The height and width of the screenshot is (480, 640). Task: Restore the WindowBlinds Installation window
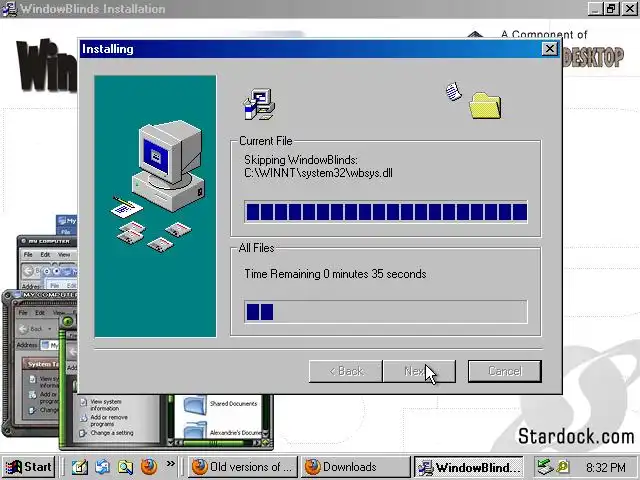point(611,9)
